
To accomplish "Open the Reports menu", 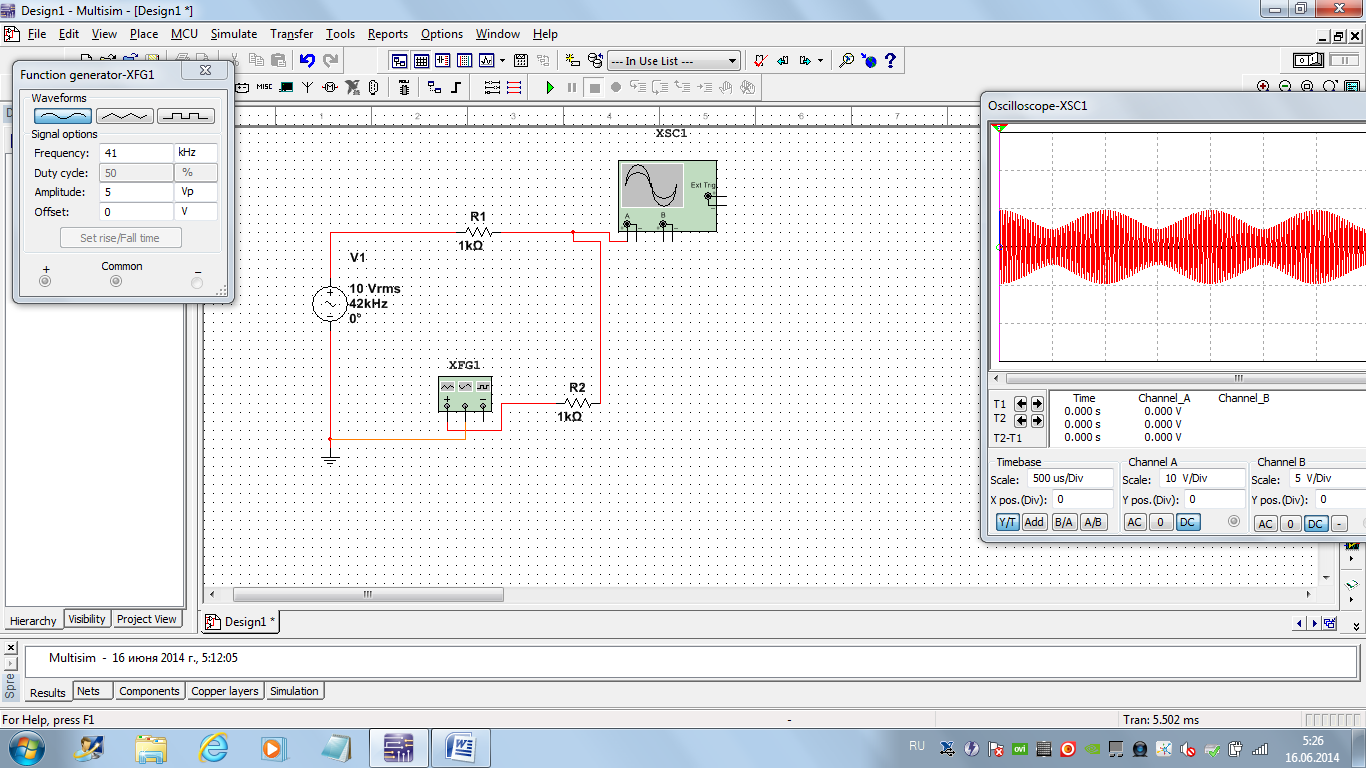I will [x=388, y=34].
